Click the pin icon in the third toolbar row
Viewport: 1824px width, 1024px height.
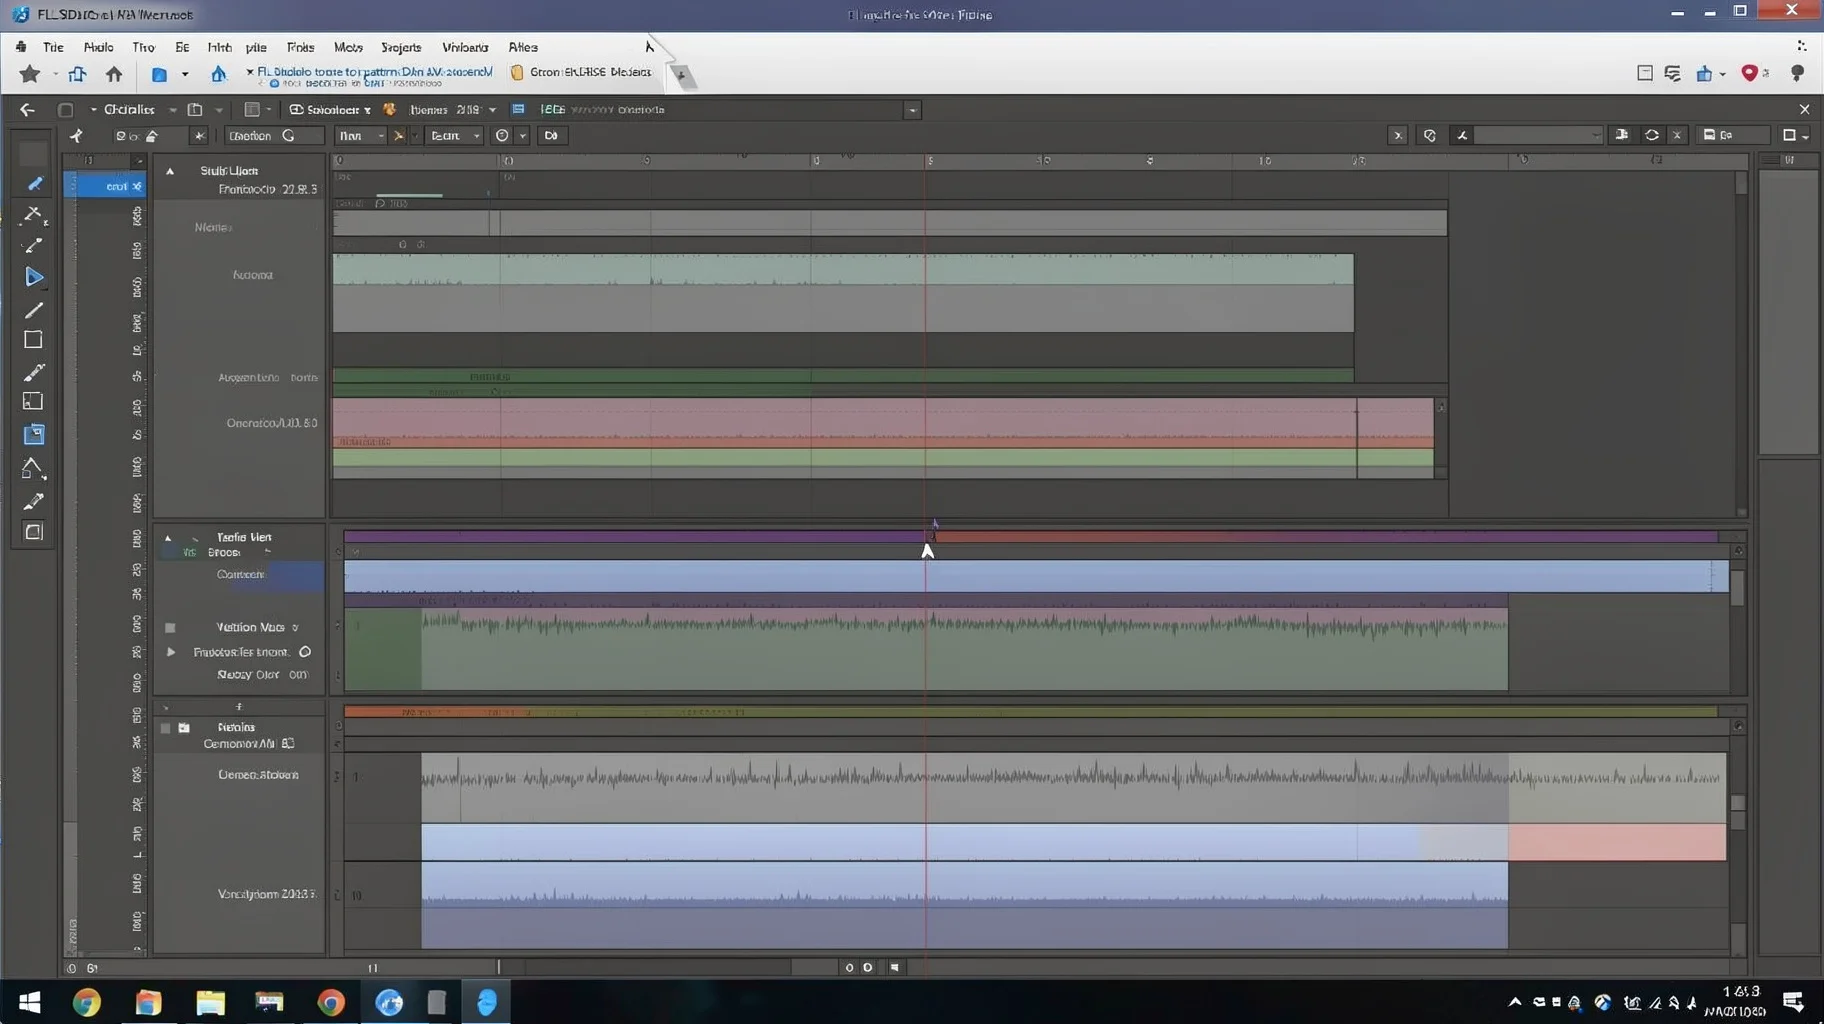pyautogui.click(x=76, y=136)
